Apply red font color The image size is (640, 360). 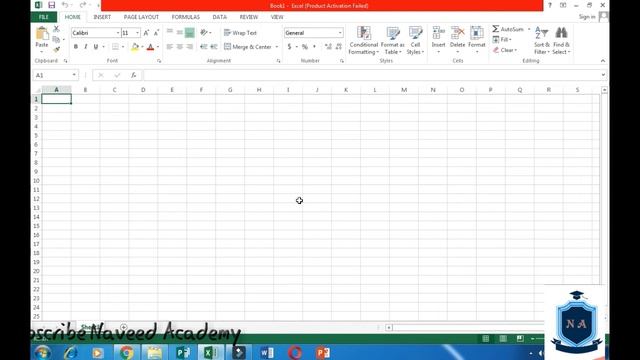point(150,47)
